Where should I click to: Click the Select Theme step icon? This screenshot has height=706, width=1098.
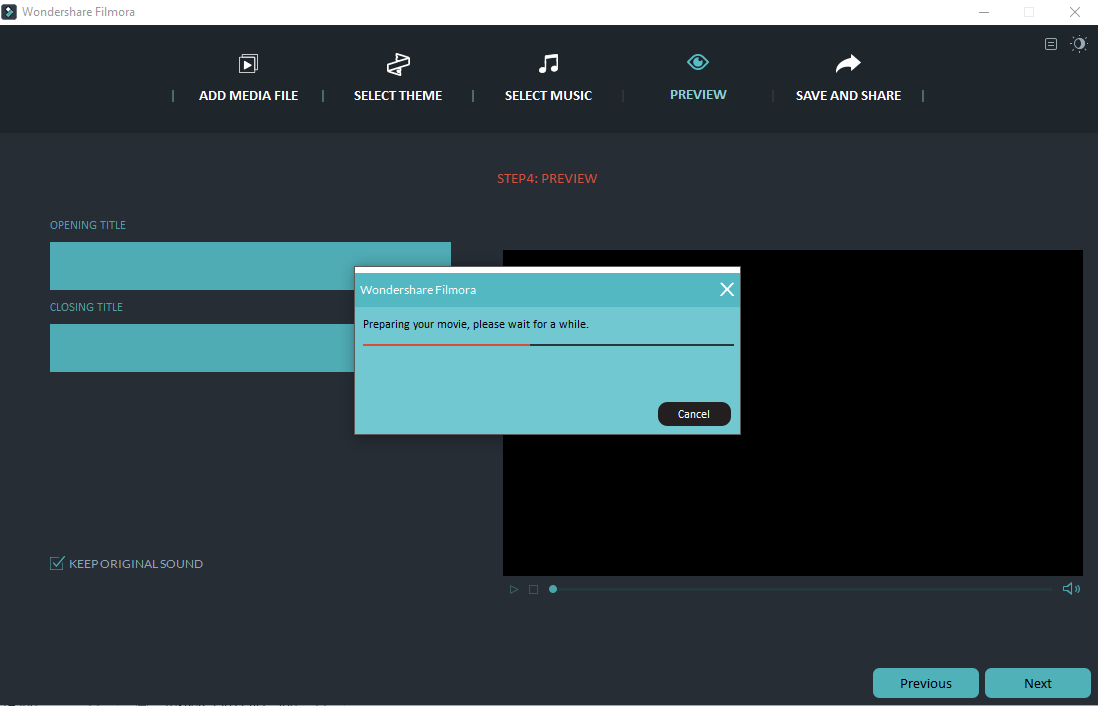tap(398, 64)
